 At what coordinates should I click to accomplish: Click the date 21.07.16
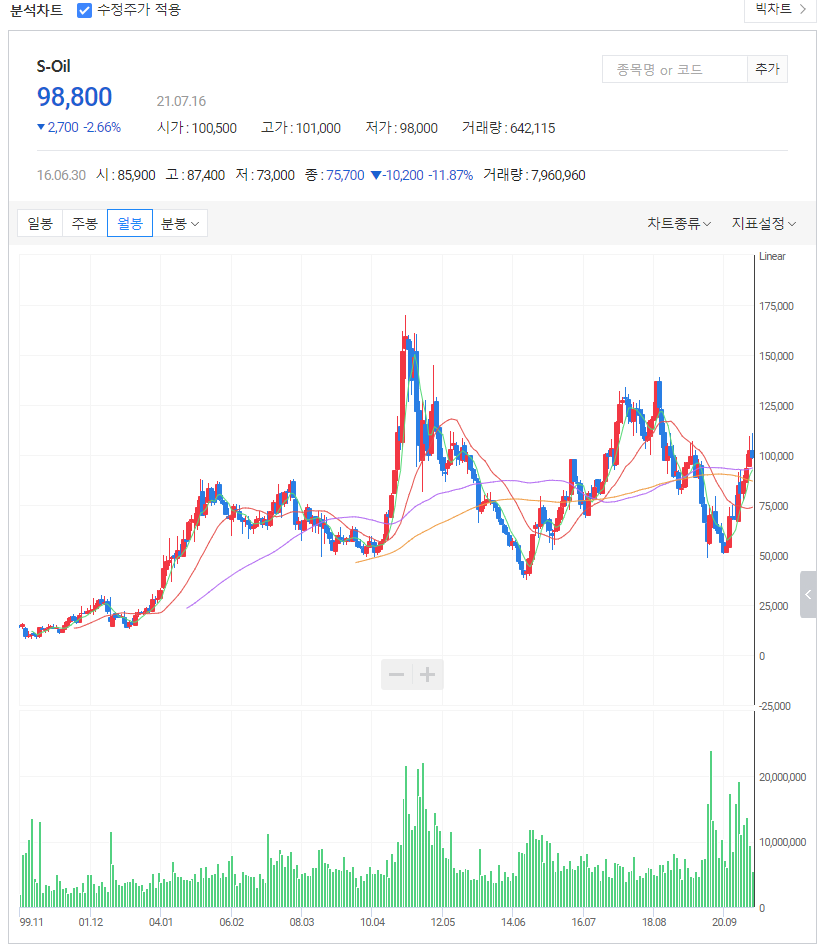pos(181,101)
